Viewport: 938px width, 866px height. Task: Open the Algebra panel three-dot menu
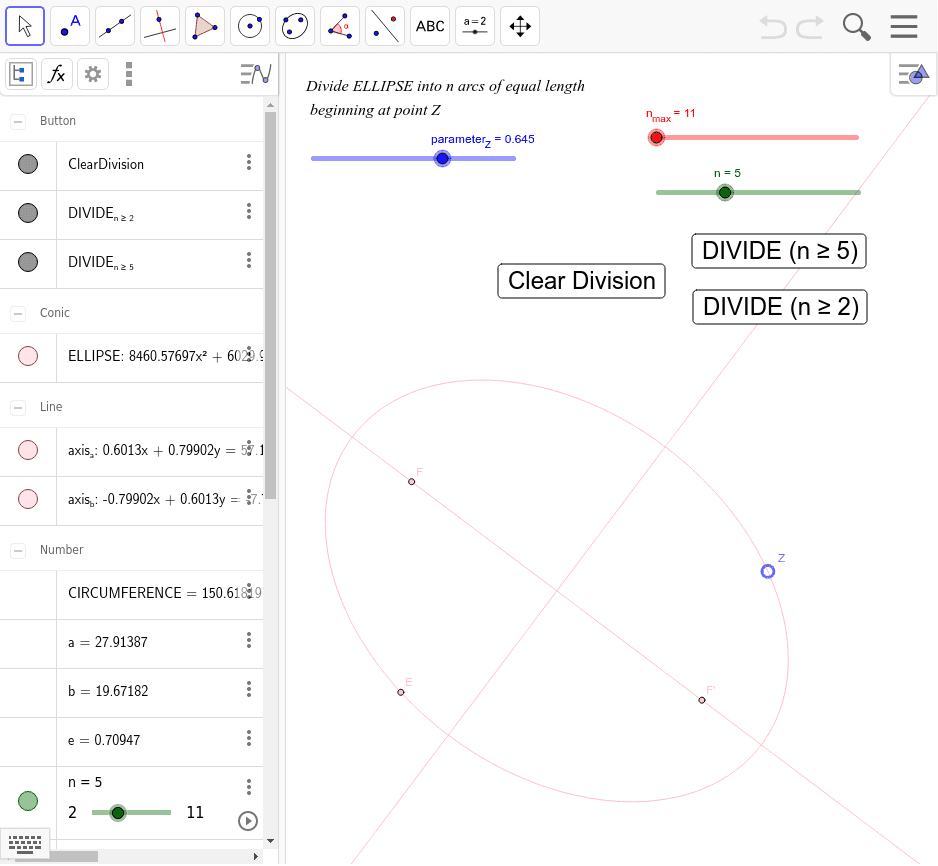(x=129, y=74)
